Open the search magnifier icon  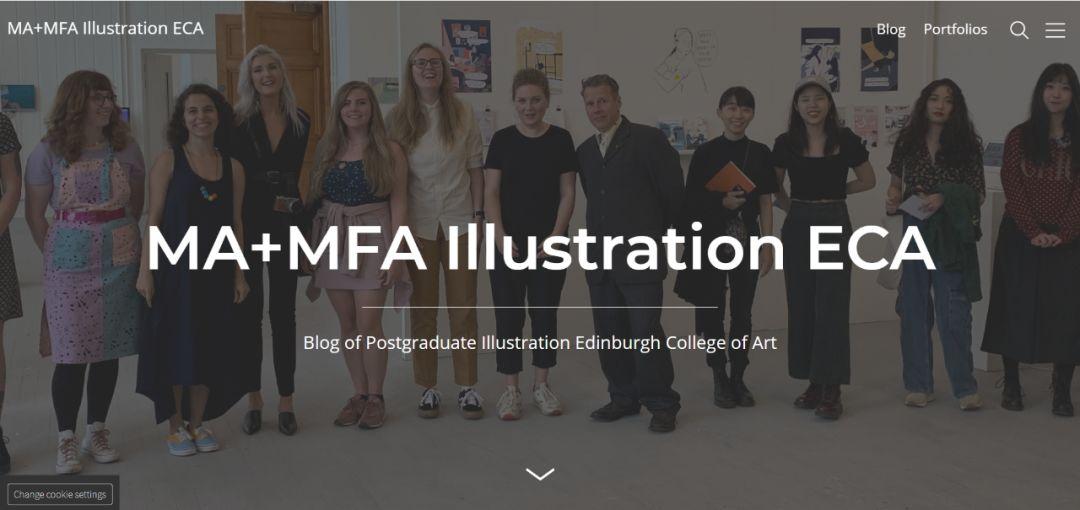coord(1019,30)
